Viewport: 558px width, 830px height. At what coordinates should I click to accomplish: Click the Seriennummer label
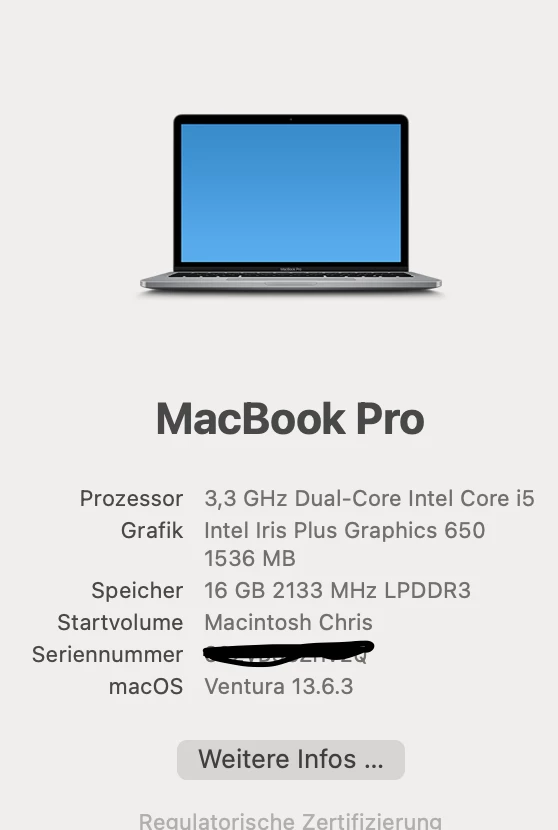pos(107,655)
